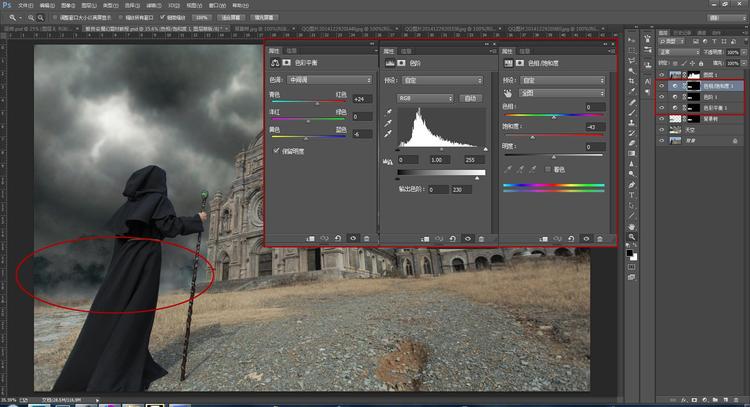750x407 pixels.
Task: Select the Rectangular Marquee tool
Action: pyautogui.click(x=632, y=50)
